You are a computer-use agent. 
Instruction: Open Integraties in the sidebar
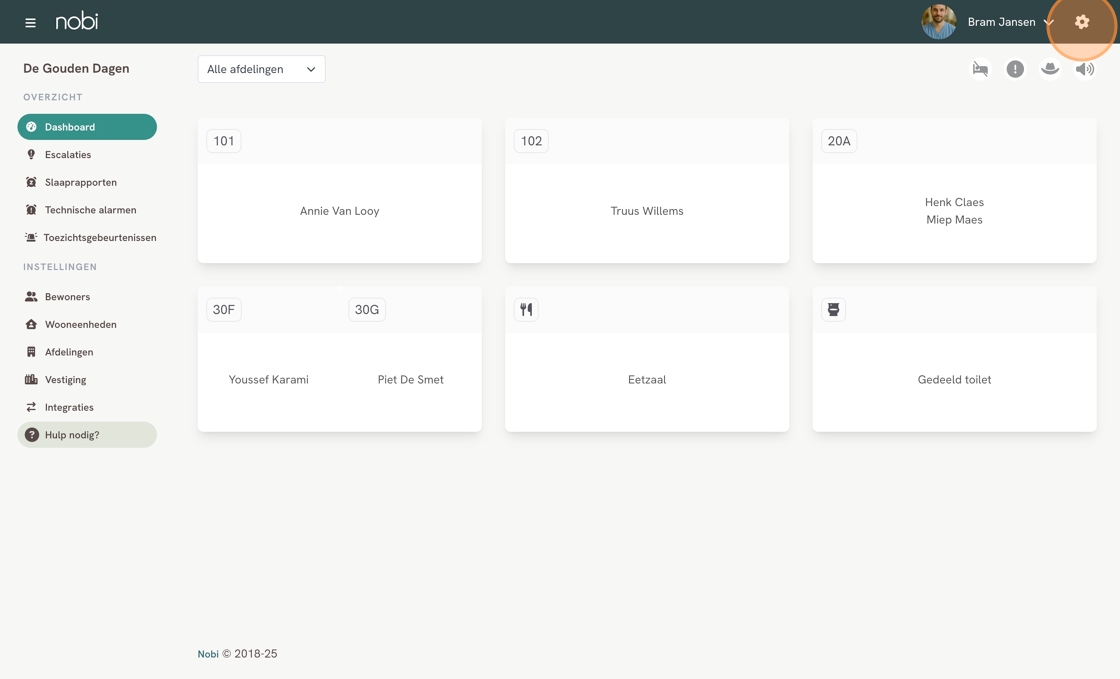[69, 408]
